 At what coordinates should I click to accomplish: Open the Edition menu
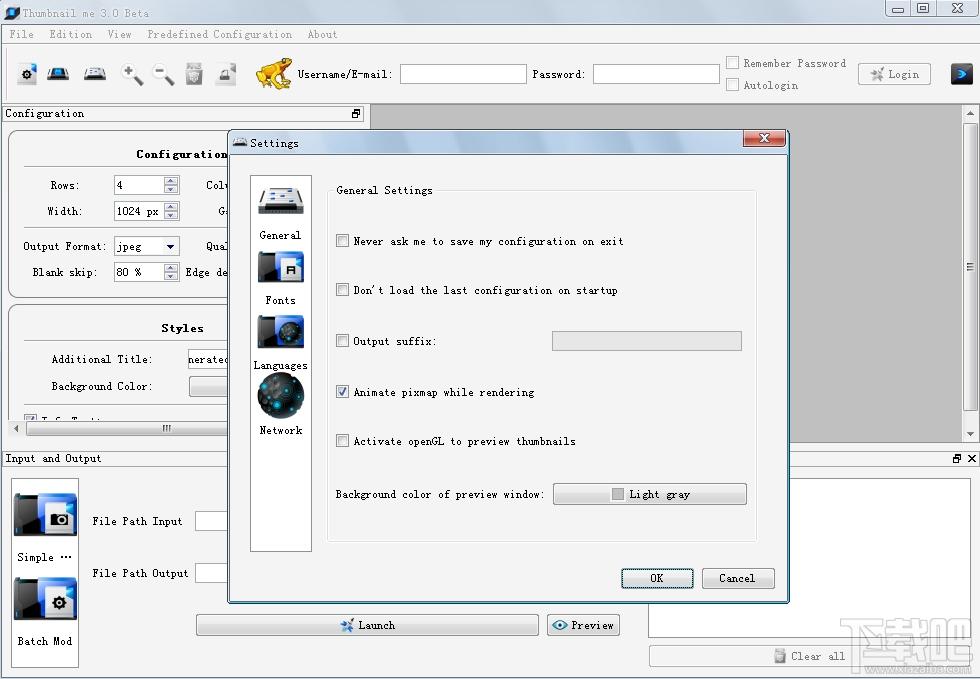tap(71, 34)
